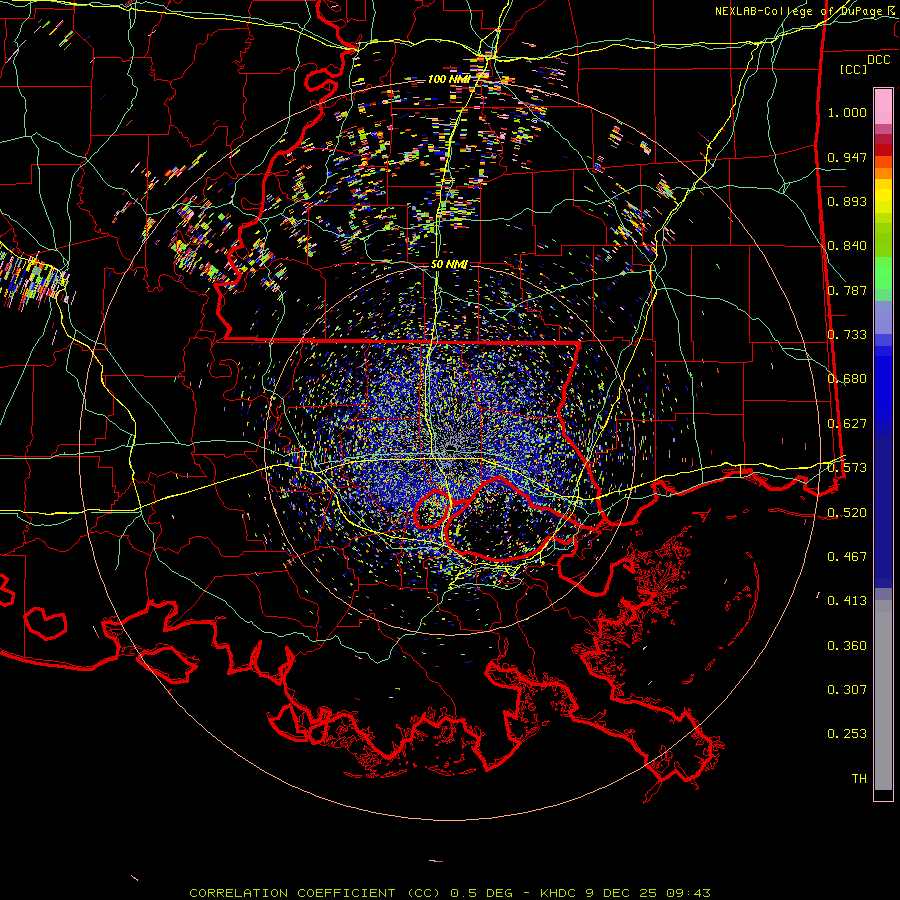
Task: Click the 50 NMI range ring label
Action: point(449,265)
